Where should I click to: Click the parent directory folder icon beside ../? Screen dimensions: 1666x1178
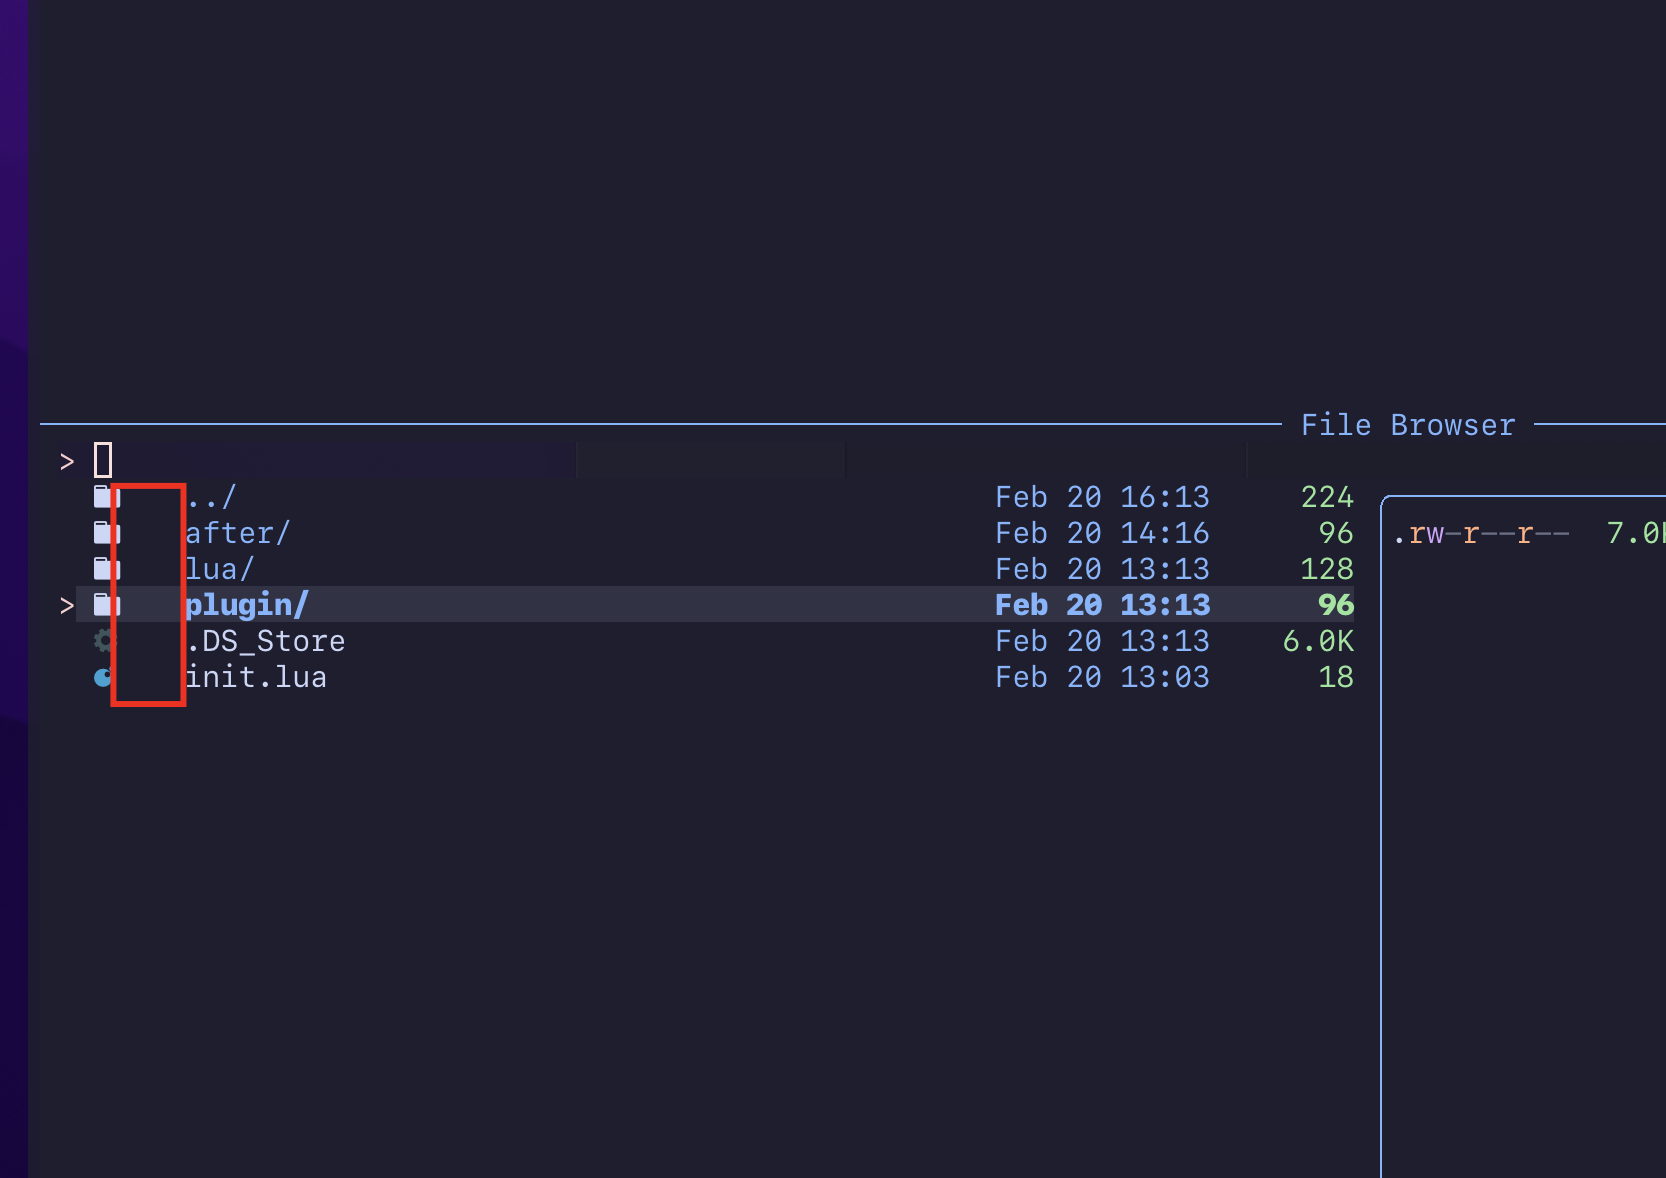(104, 496)
